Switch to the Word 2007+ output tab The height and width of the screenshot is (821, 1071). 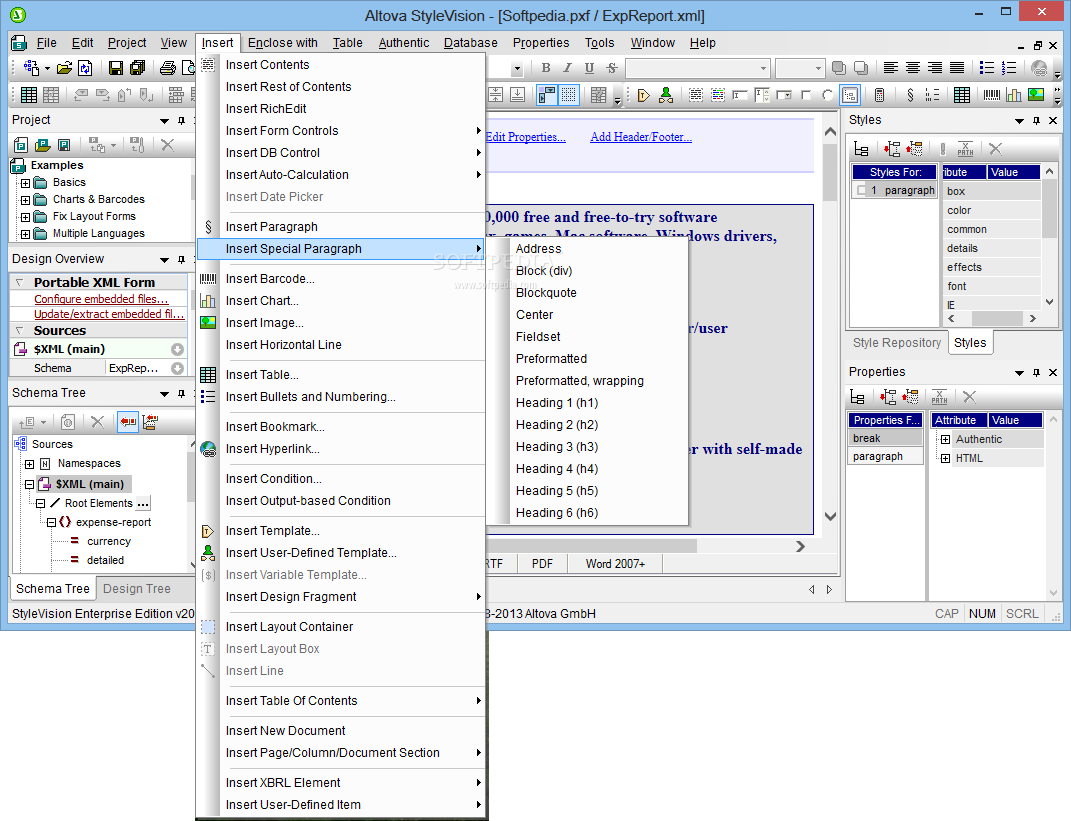pos(615,564)
